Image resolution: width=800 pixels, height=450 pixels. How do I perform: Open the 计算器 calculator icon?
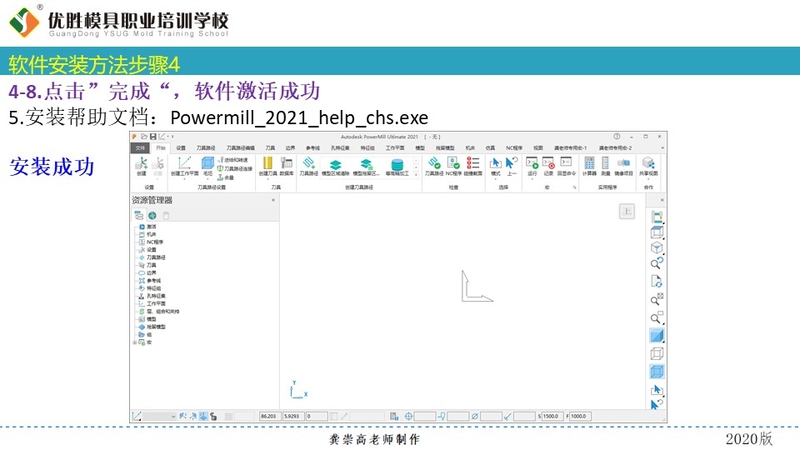[589, 166]
